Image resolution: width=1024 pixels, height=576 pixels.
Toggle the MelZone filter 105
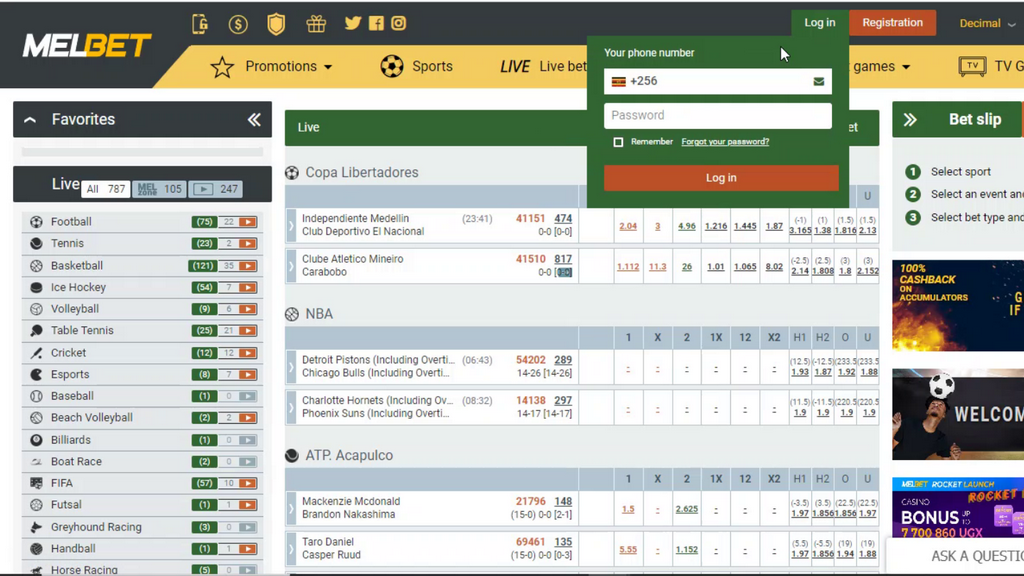160,189
